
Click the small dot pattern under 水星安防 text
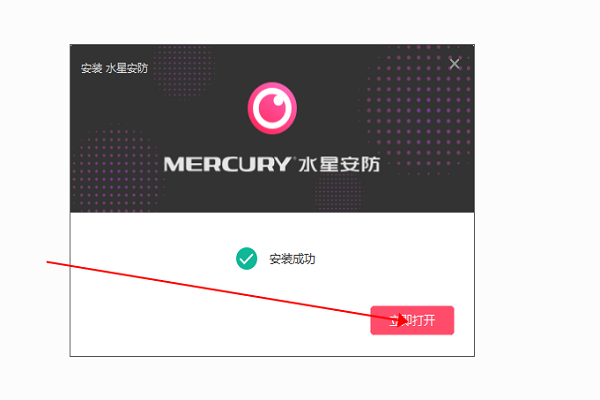[339, 191]
